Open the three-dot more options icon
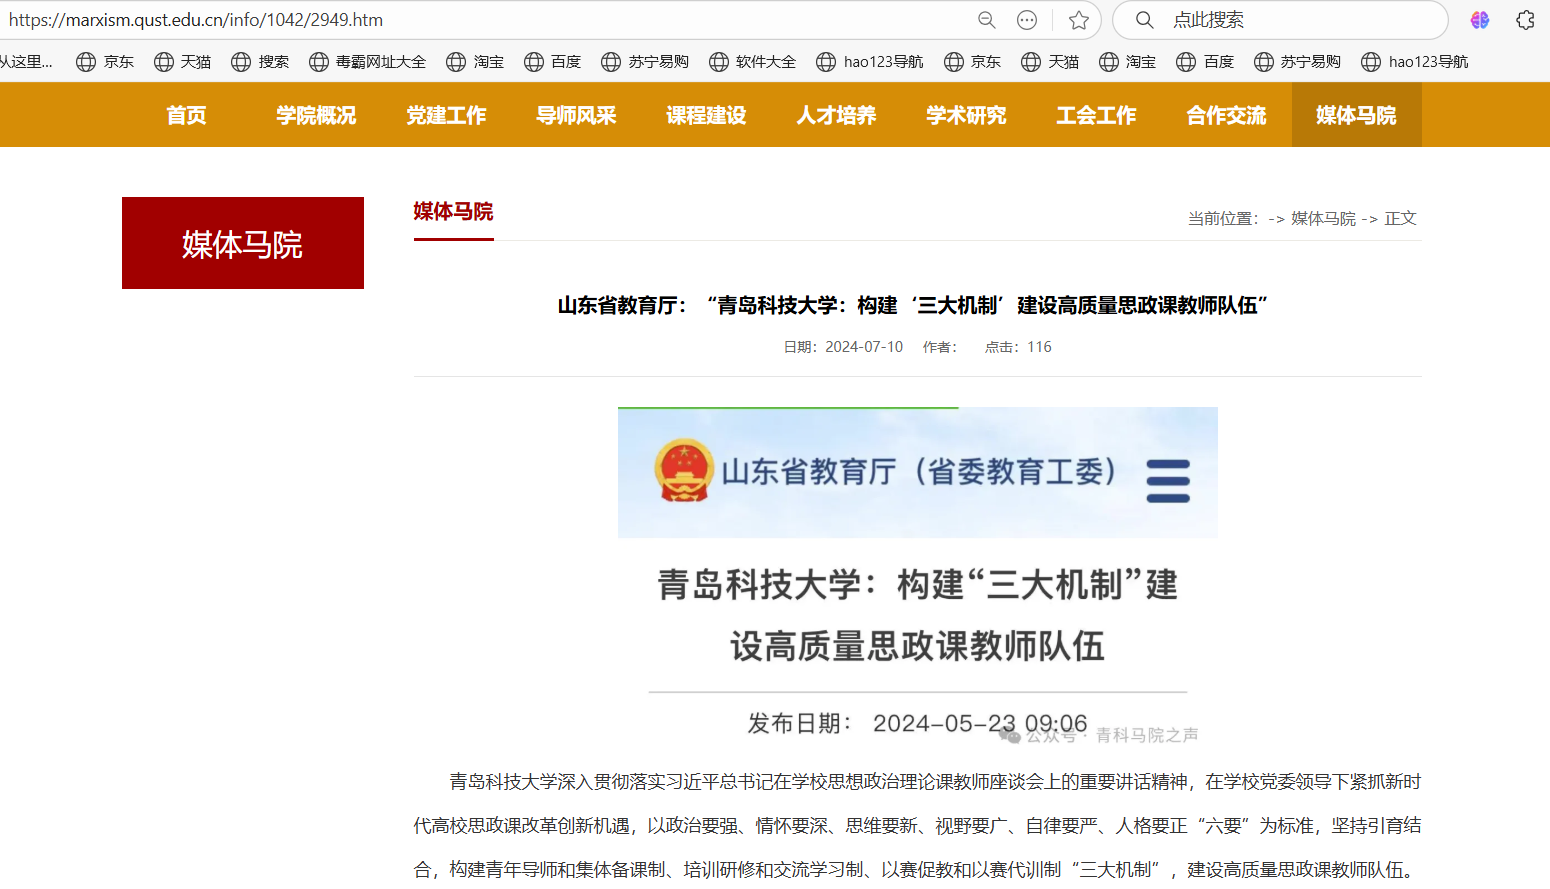The image size is (1550, 889). [1027, 20]
